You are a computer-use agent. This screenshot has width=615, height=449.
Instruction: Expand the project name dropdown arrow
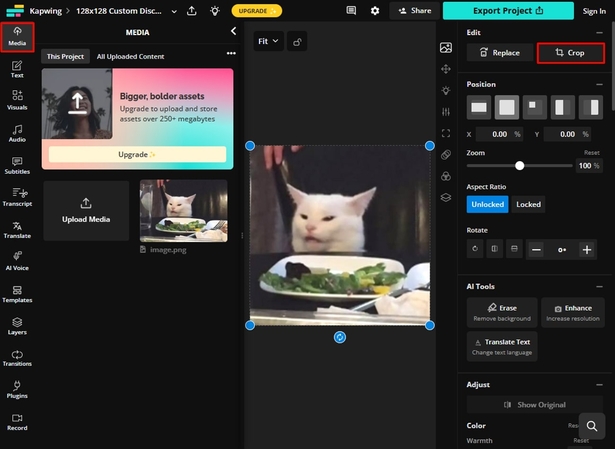click(x=172, y=11)
